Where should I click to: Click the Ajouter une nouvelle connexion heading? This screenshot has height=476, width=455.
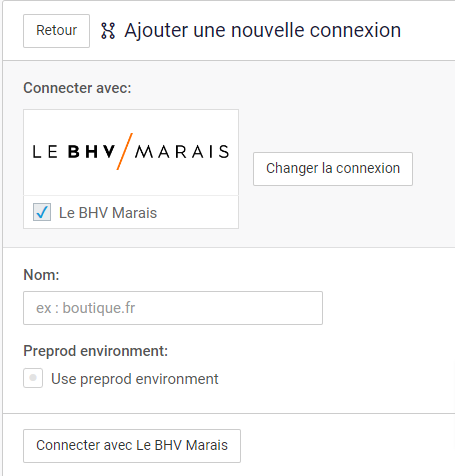(x=263, y=30)
